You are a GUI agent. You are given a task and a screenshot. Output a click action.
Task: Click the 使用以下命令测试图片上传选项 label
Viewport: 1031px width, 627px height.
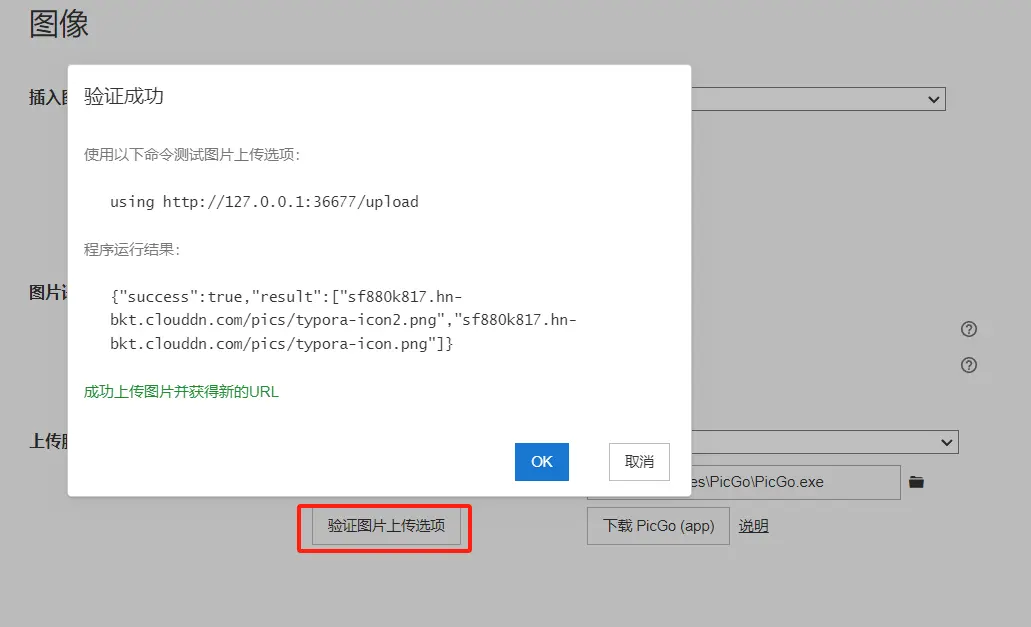(x=192, y=155)
